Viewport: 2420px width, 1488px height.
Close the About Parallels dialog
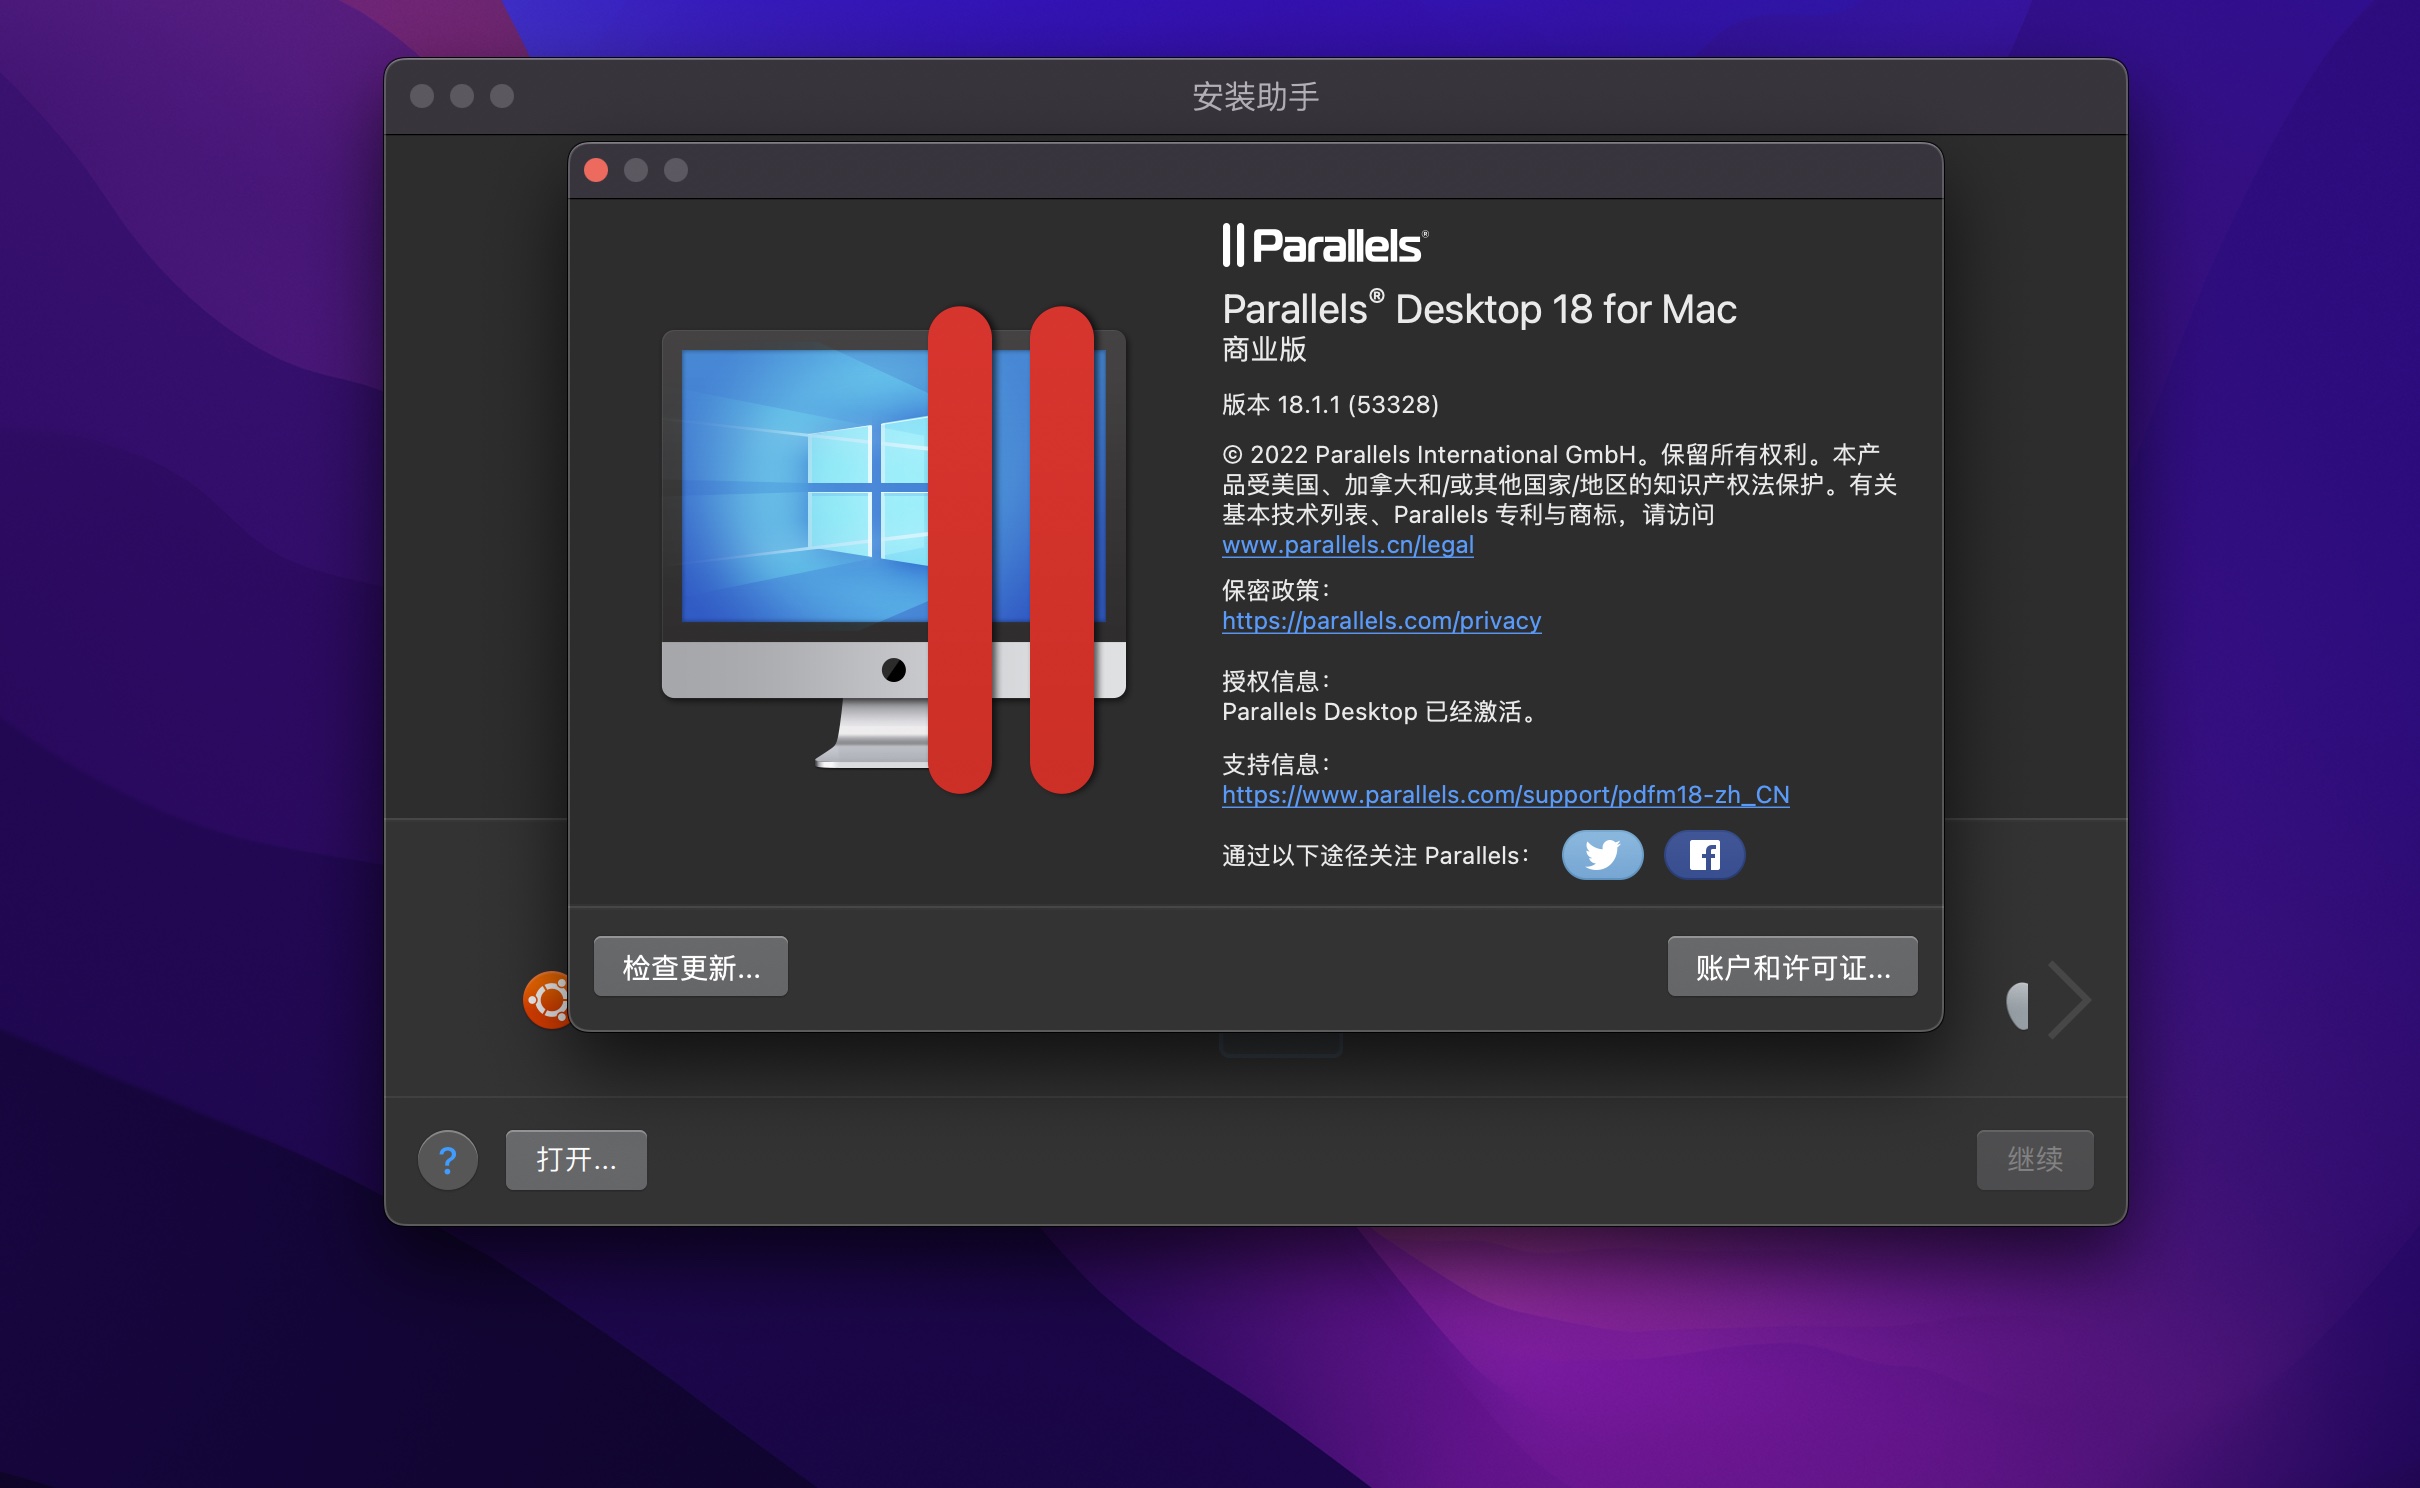click(x=596, y=170)
